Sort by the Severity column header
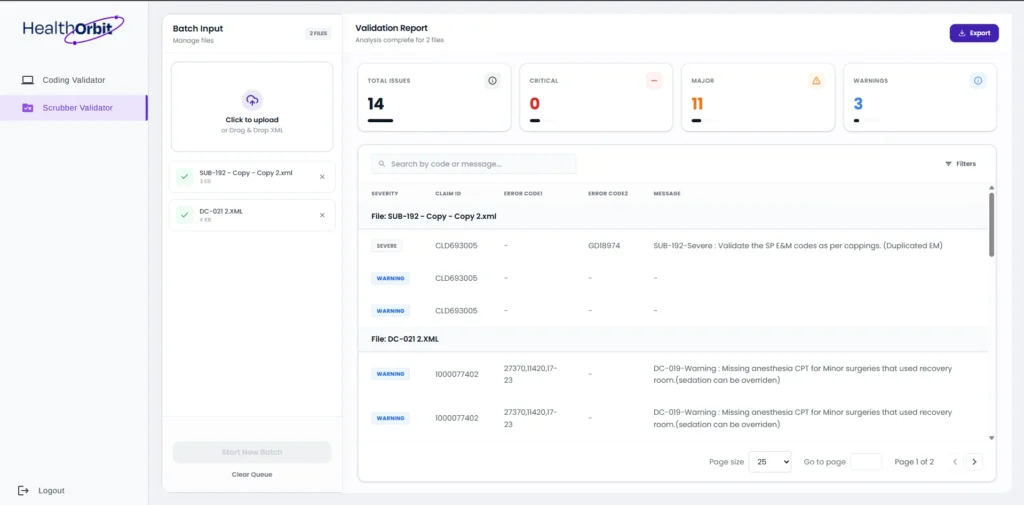This screenshot has height=505, width=1024. [385, 194]
